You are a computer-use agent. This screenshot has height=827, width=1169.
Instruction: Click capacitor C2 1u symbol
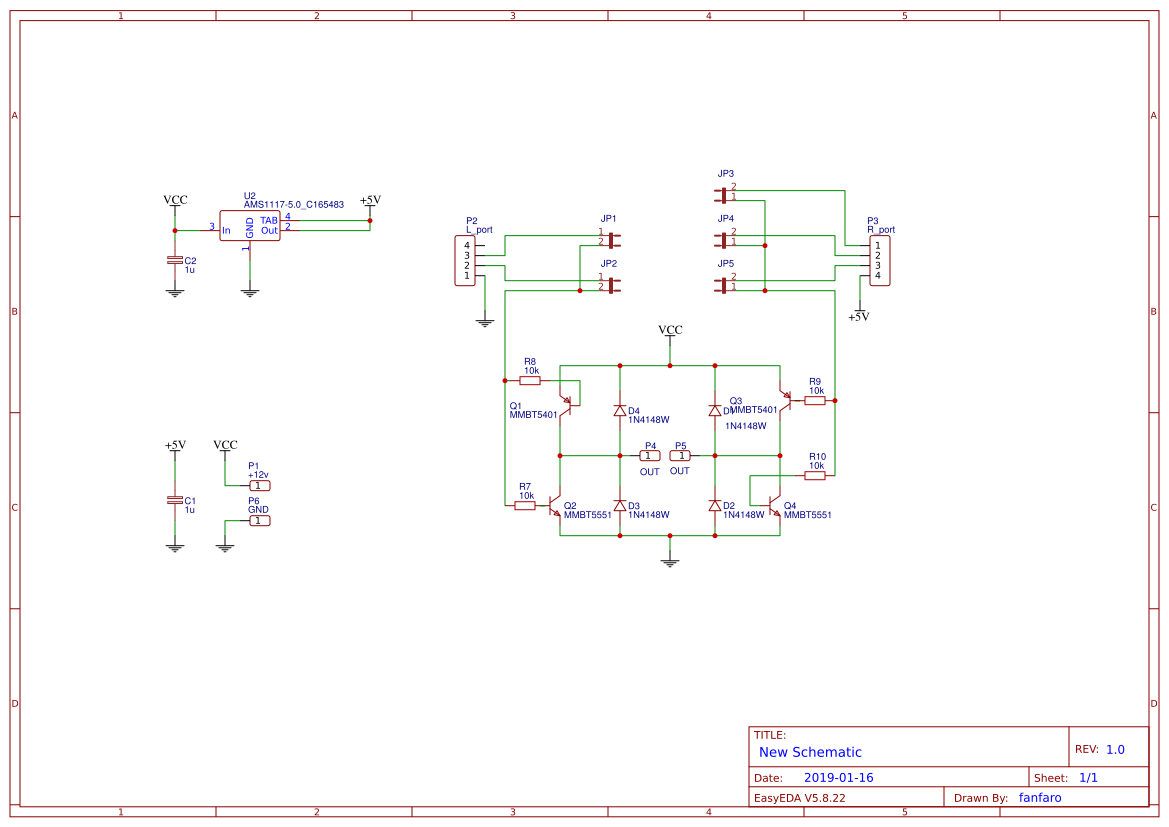(x=176, y=262)
